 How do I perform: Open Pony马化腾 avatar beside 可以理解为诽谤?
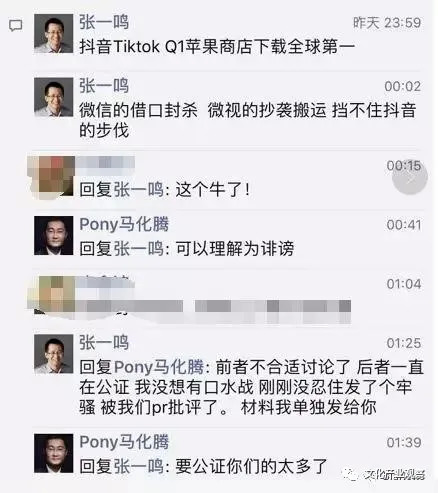click(53, 235)
